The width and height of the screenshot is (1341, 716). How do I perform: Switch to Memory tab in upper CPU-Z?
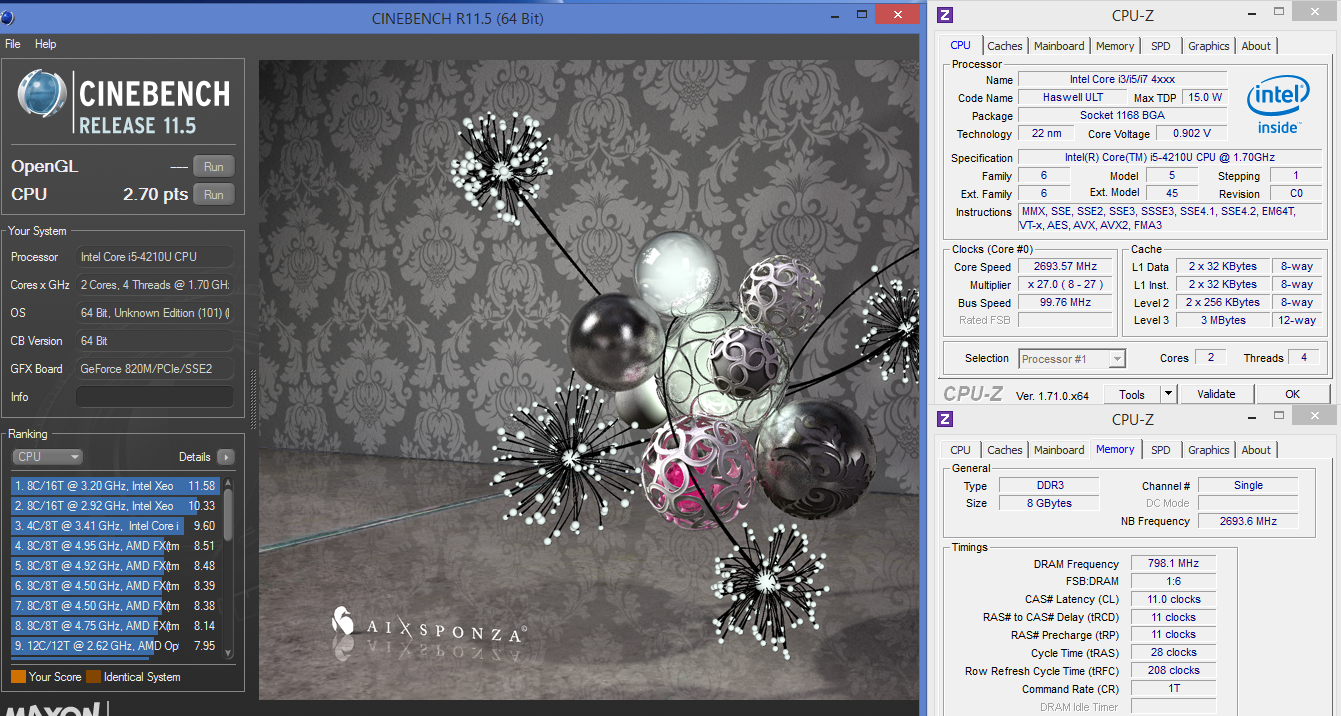(1115, 46)
